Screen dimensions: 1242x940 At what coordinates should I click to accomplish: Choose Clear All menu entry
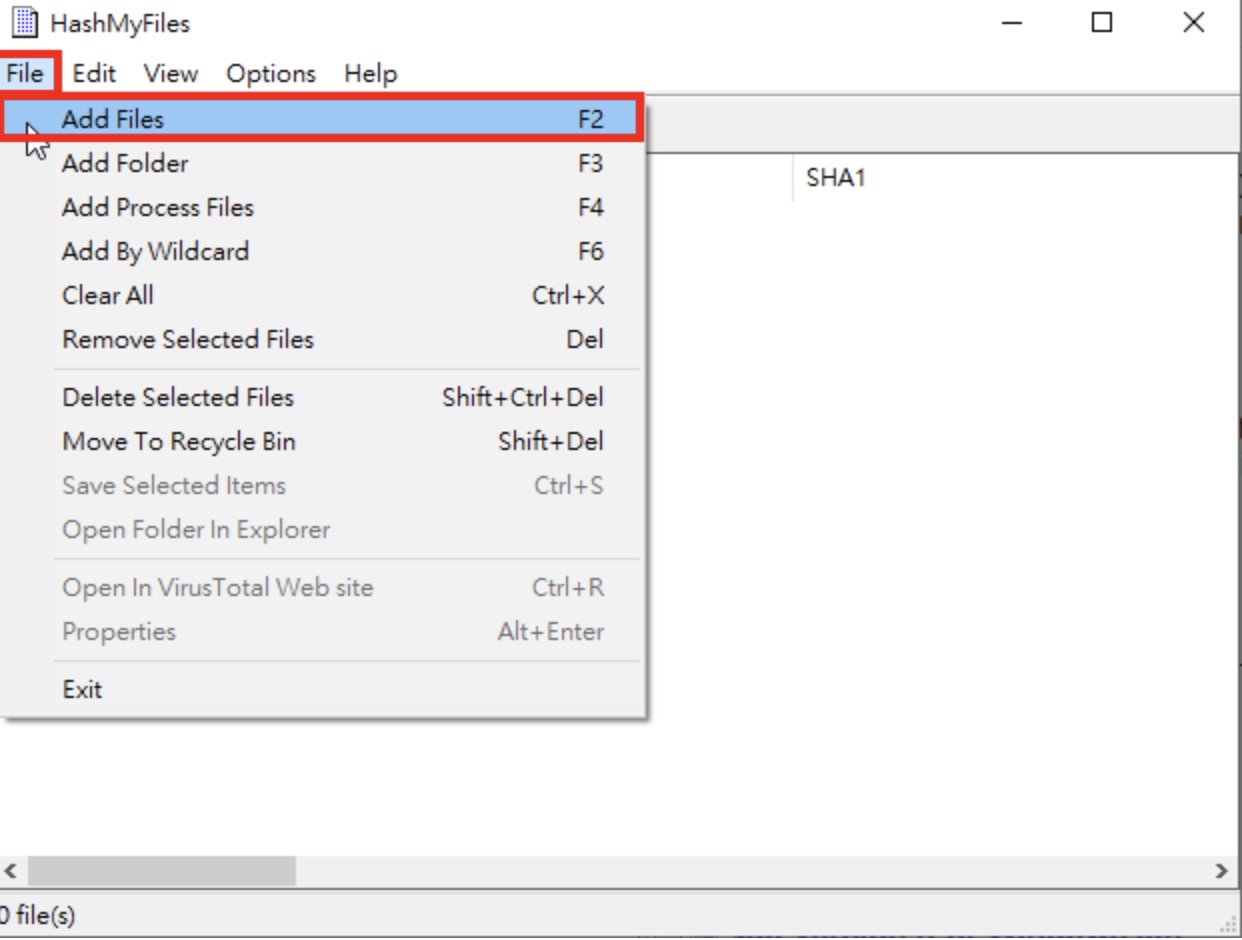(324, 295)
